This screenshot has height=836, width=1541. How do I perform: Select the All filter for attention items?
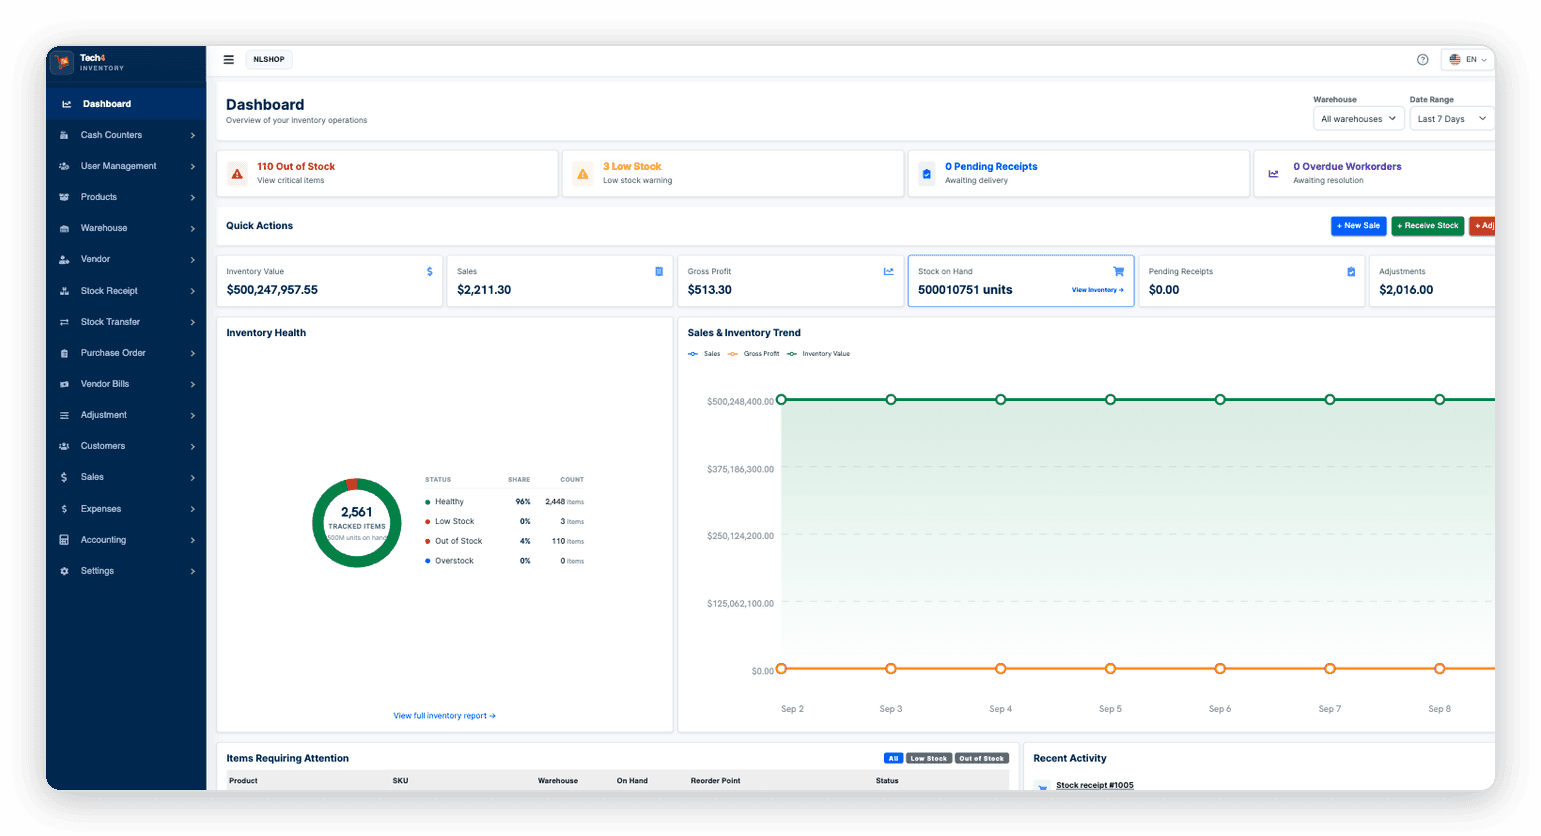[x=893, y=758]
